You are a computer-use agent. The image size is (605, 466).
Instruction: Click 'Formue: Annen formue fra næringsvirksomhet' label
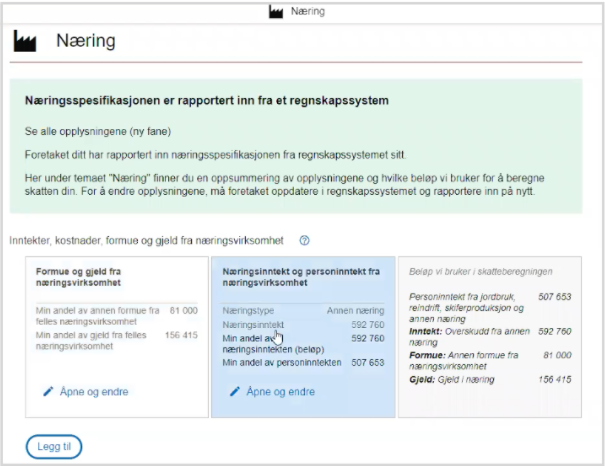coord(464,361)
